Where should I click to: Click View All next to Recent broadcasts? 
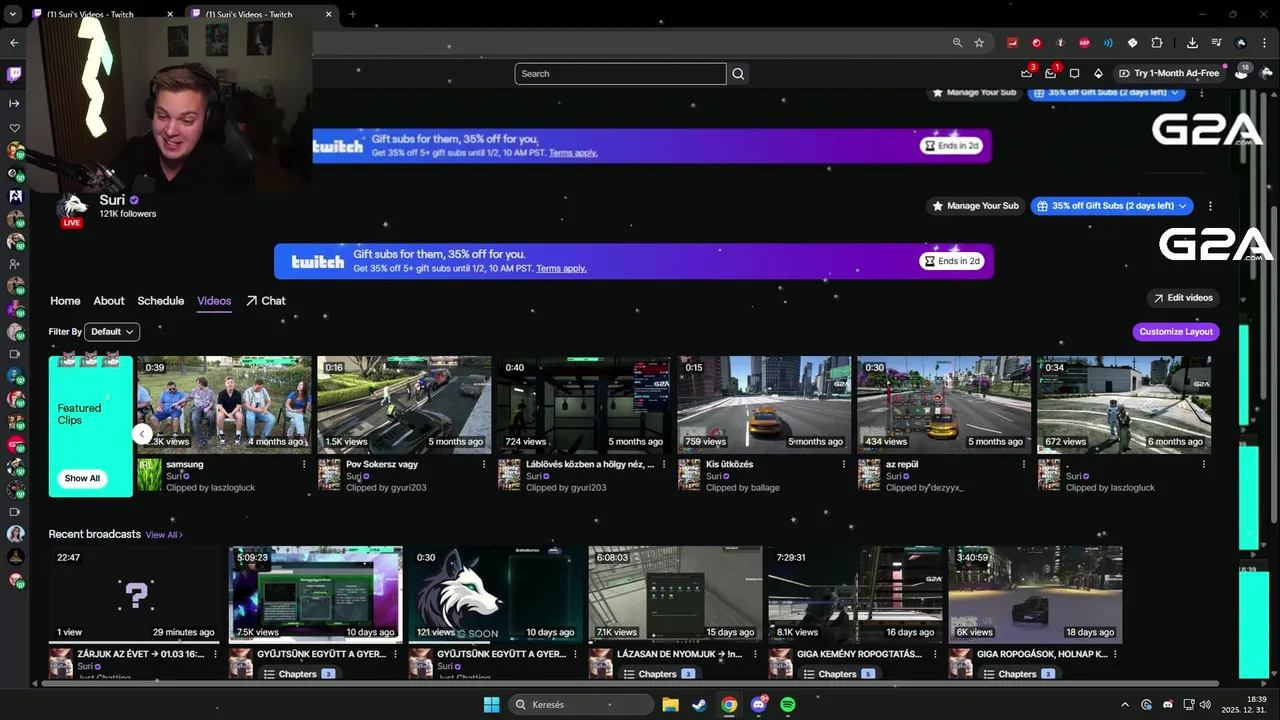click(x=164, y=535)
